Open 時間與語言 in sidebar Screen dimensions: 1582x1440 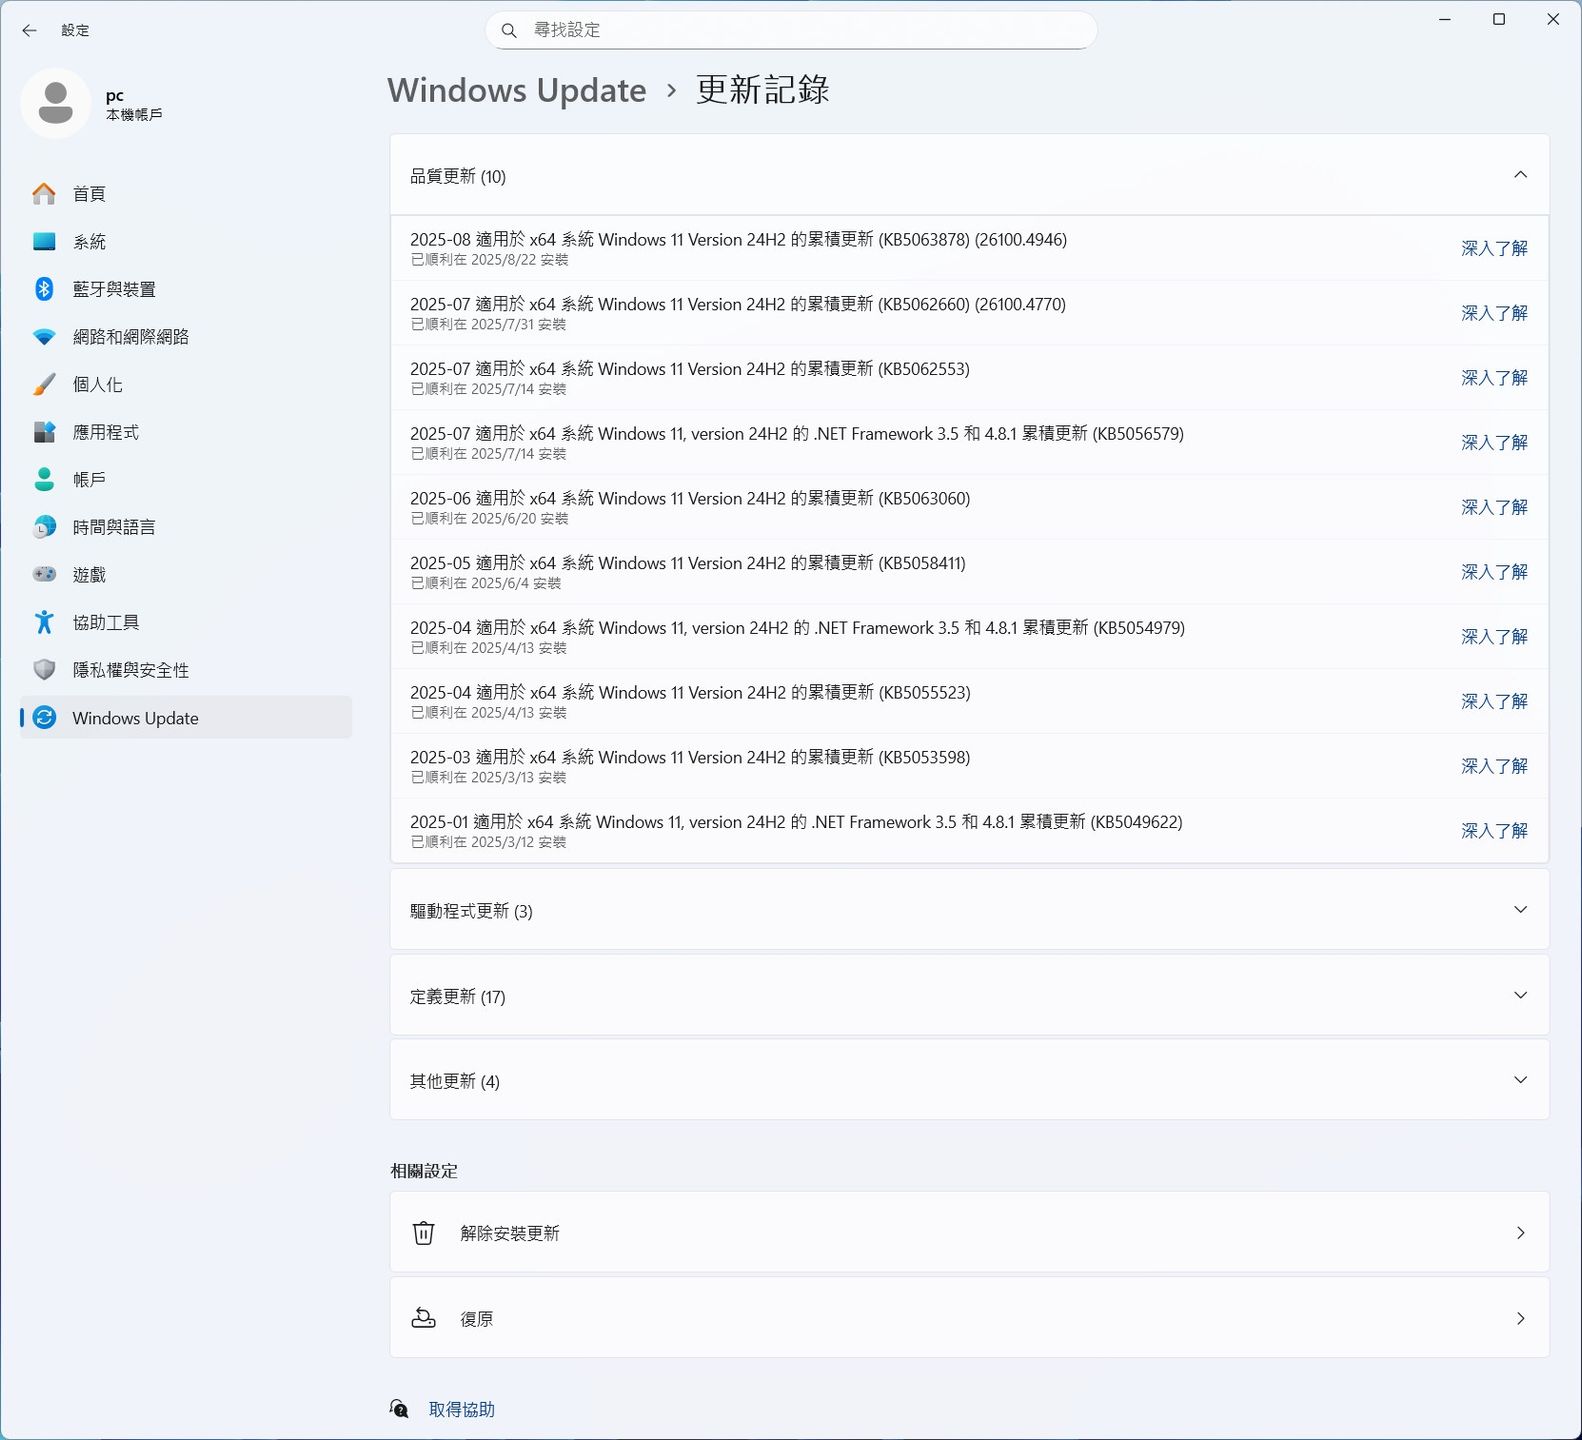pos(186,527)
